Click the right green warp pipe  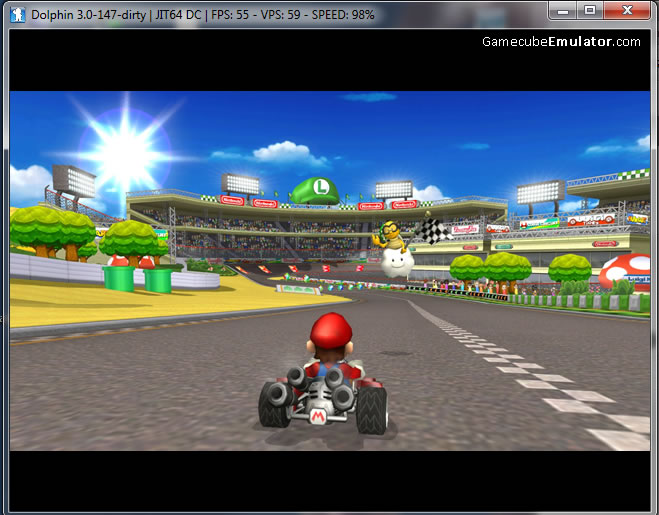pos(158,278)
